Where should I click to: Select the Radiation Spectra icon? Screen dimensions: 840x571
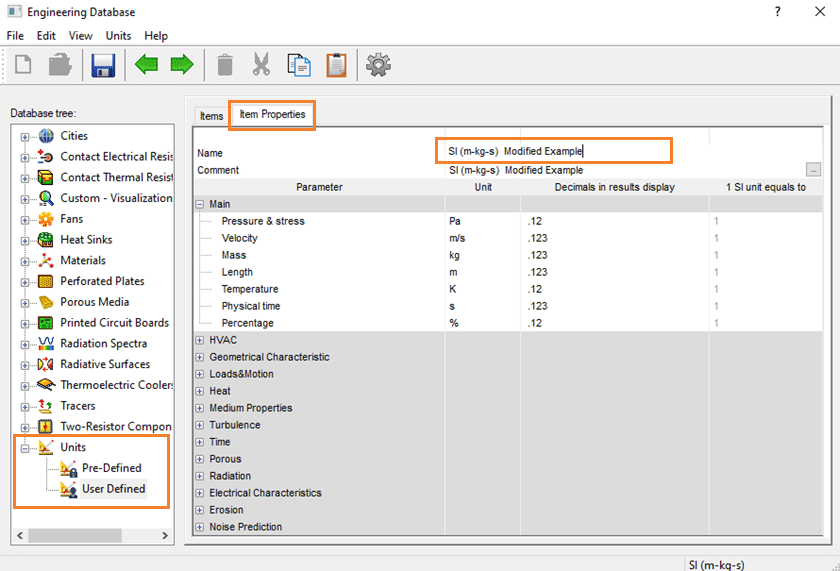point(46,343)
